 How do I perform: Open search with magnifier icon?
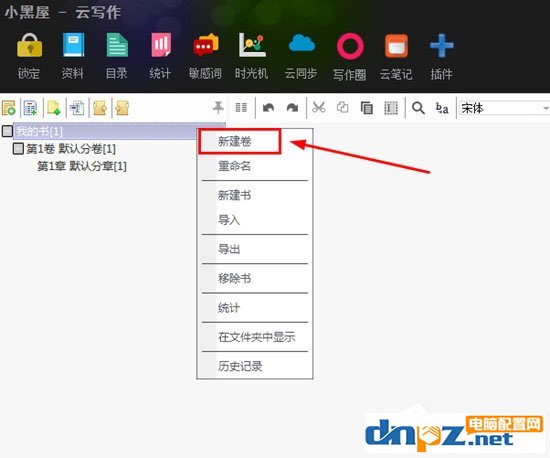[418, 108]
